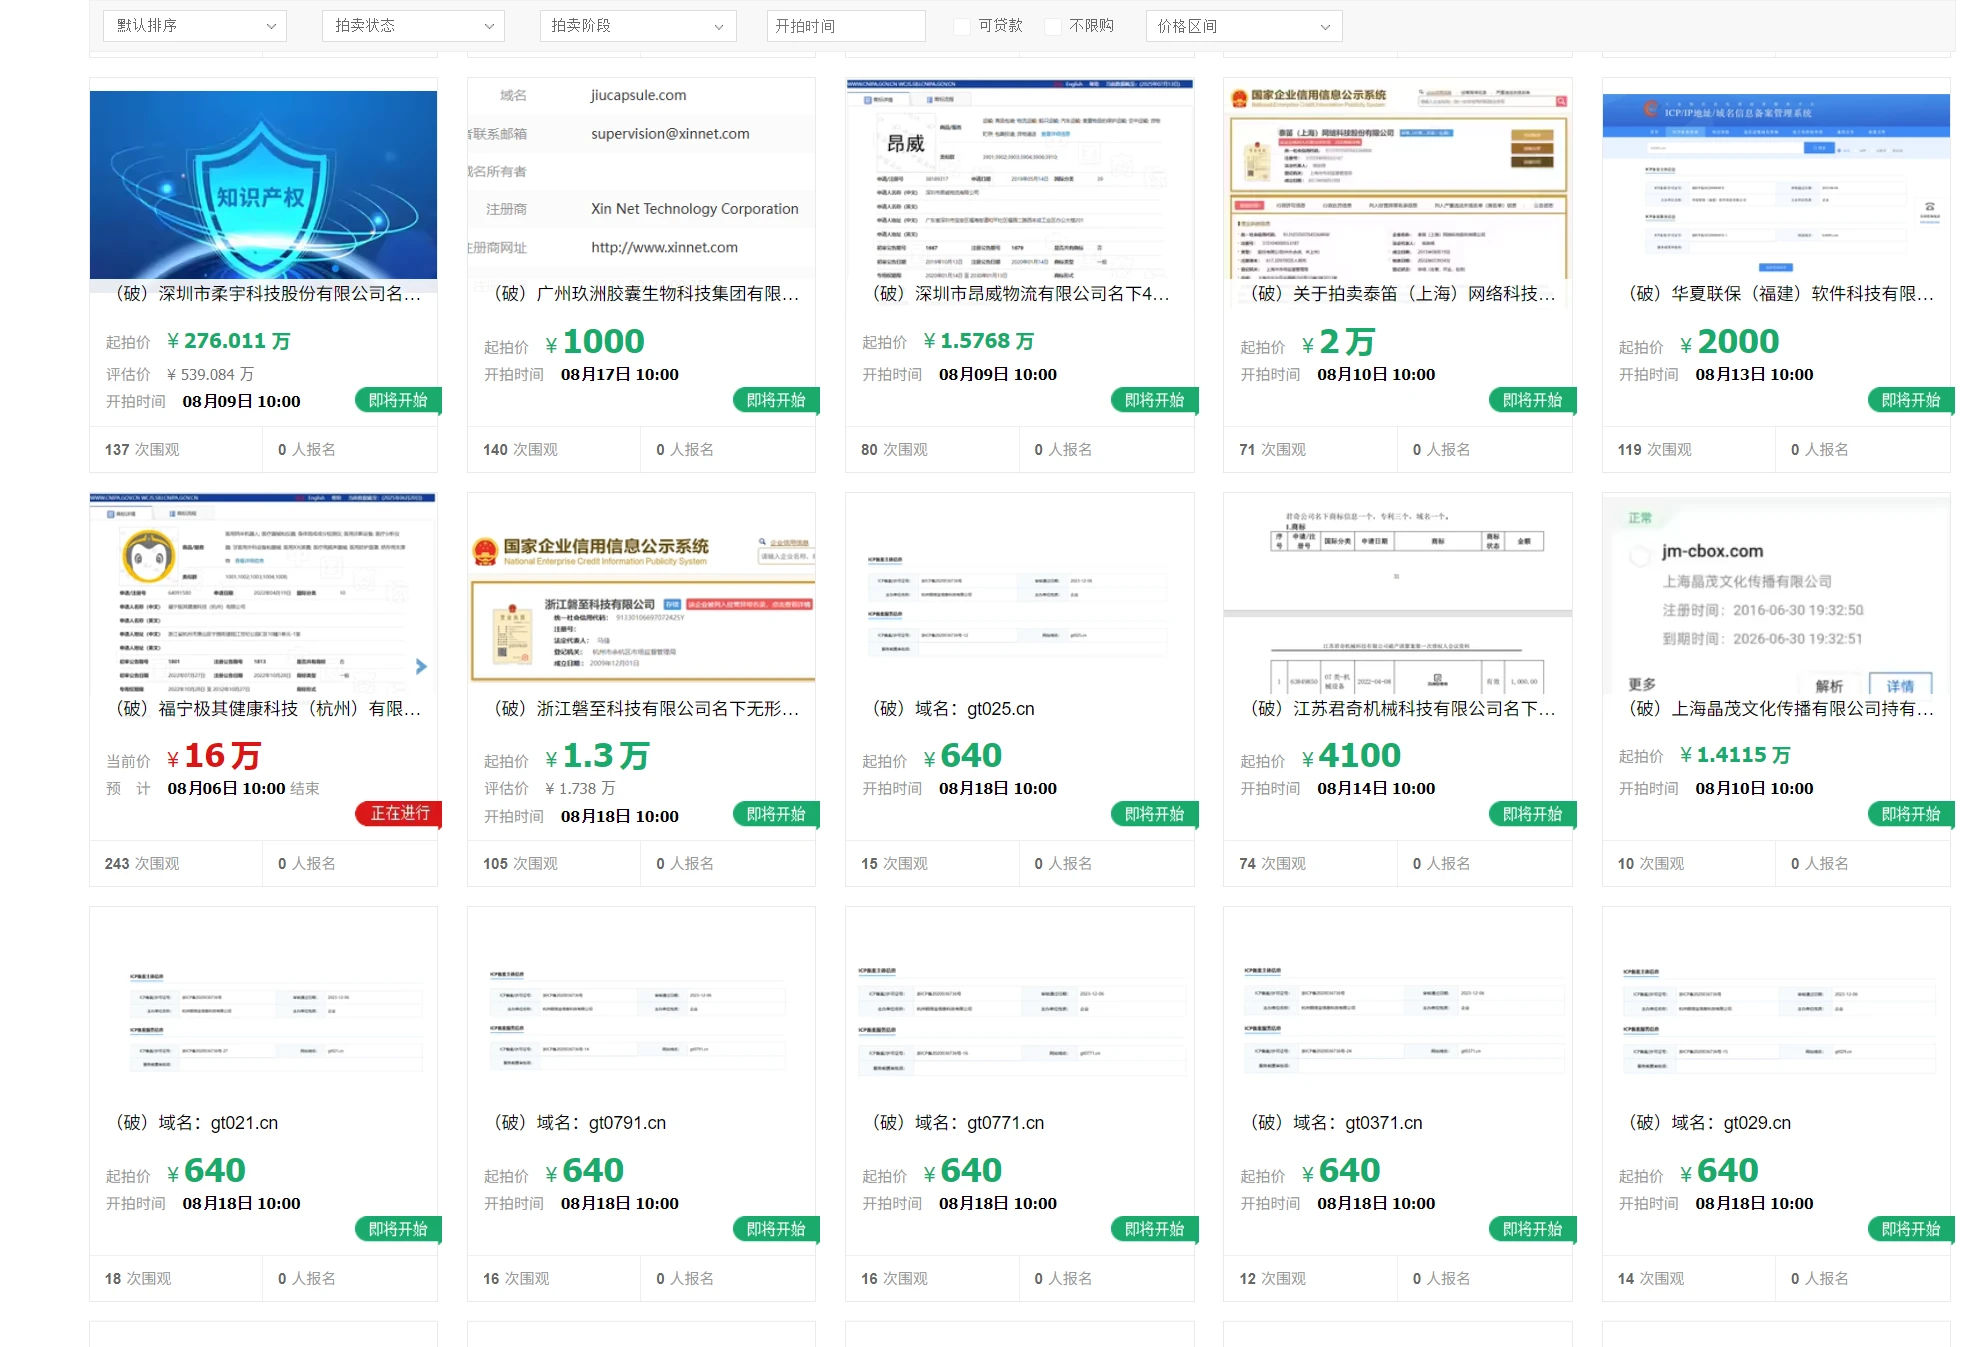Click 解析 in jm-cbox.com listing image

(1829, 685)
